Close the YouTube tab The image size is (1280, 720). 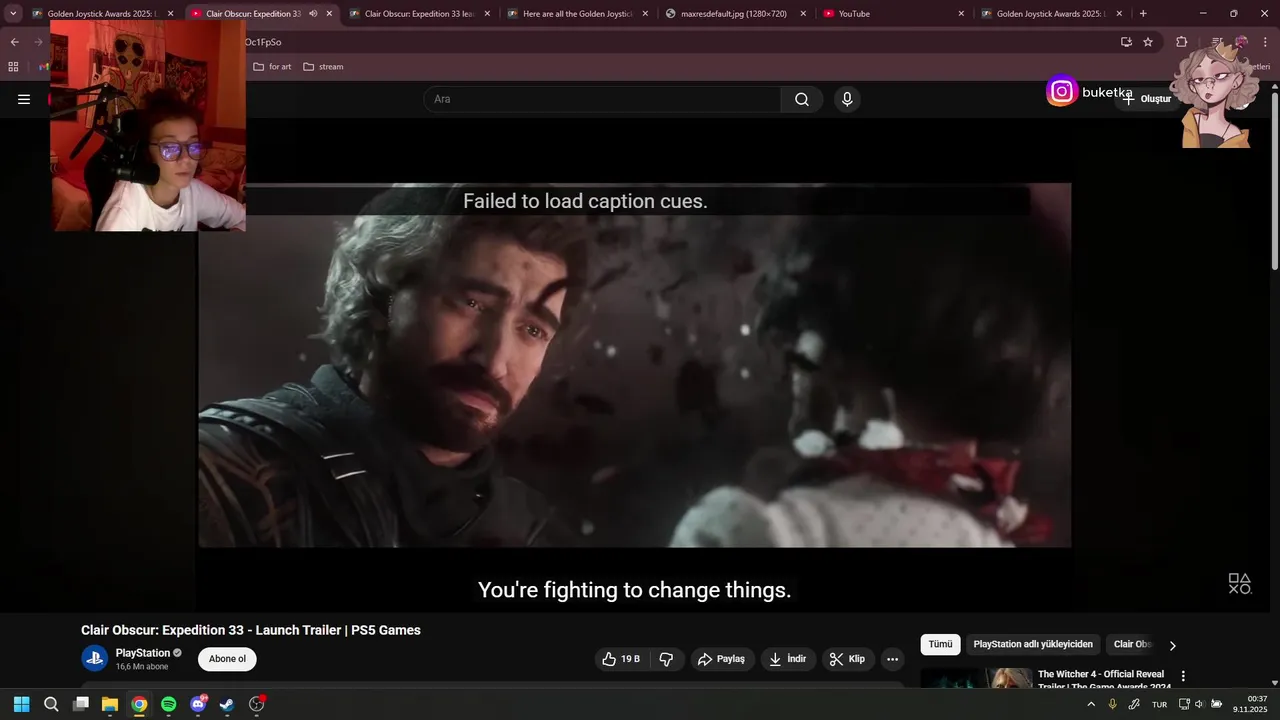[961, 14]
